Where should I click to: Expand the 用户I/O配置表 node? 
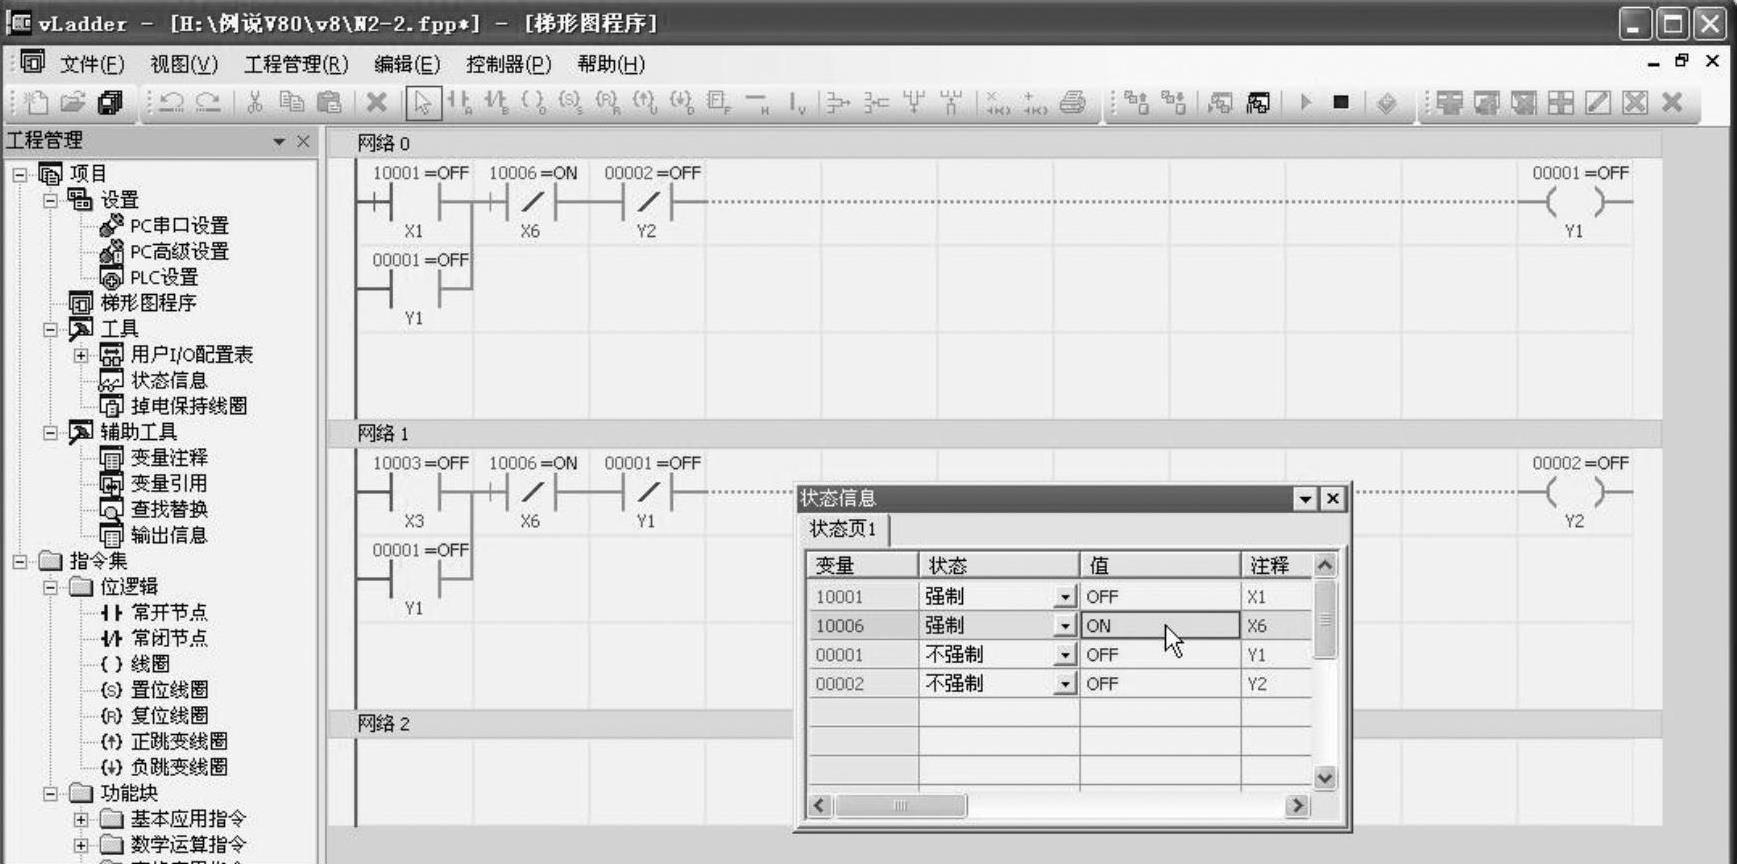(82, 355)
